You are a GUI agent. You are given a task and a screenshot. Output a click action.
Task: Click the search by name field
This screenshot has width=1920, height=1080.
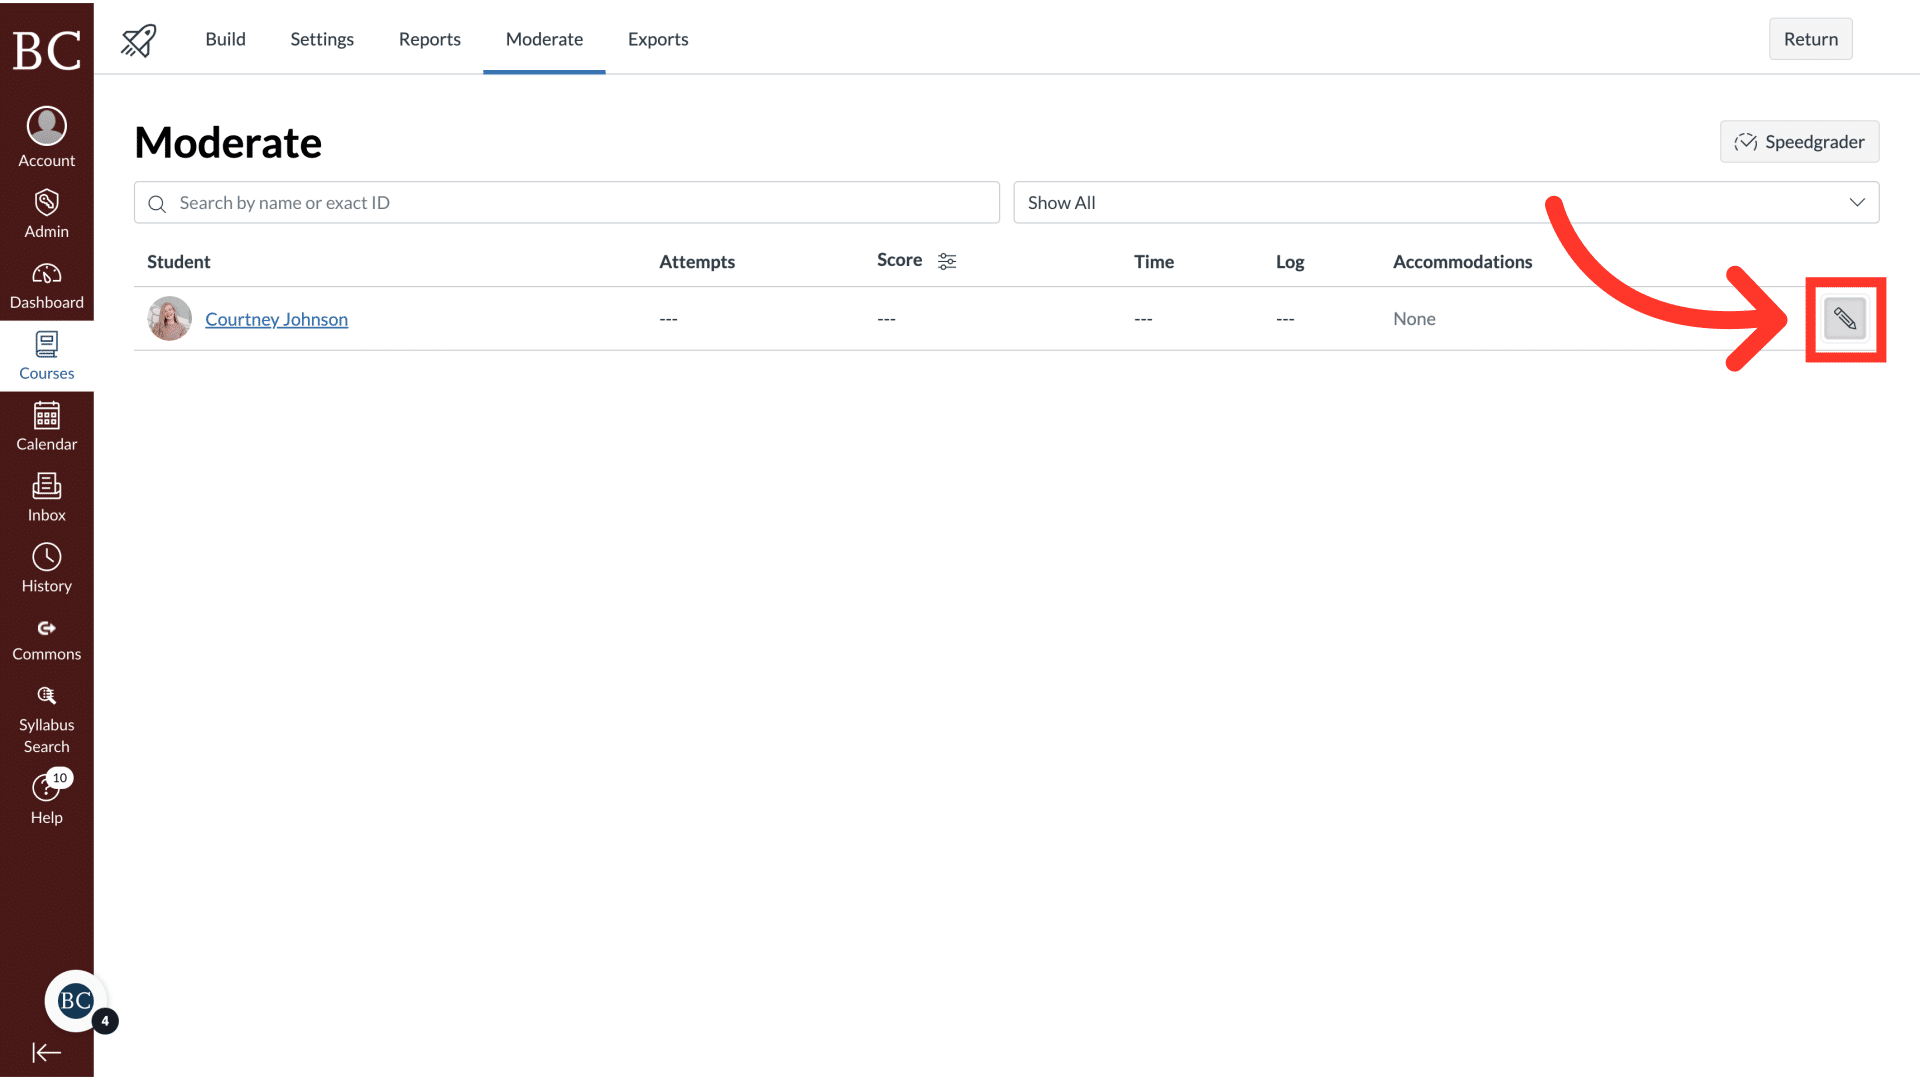point(566,202)
